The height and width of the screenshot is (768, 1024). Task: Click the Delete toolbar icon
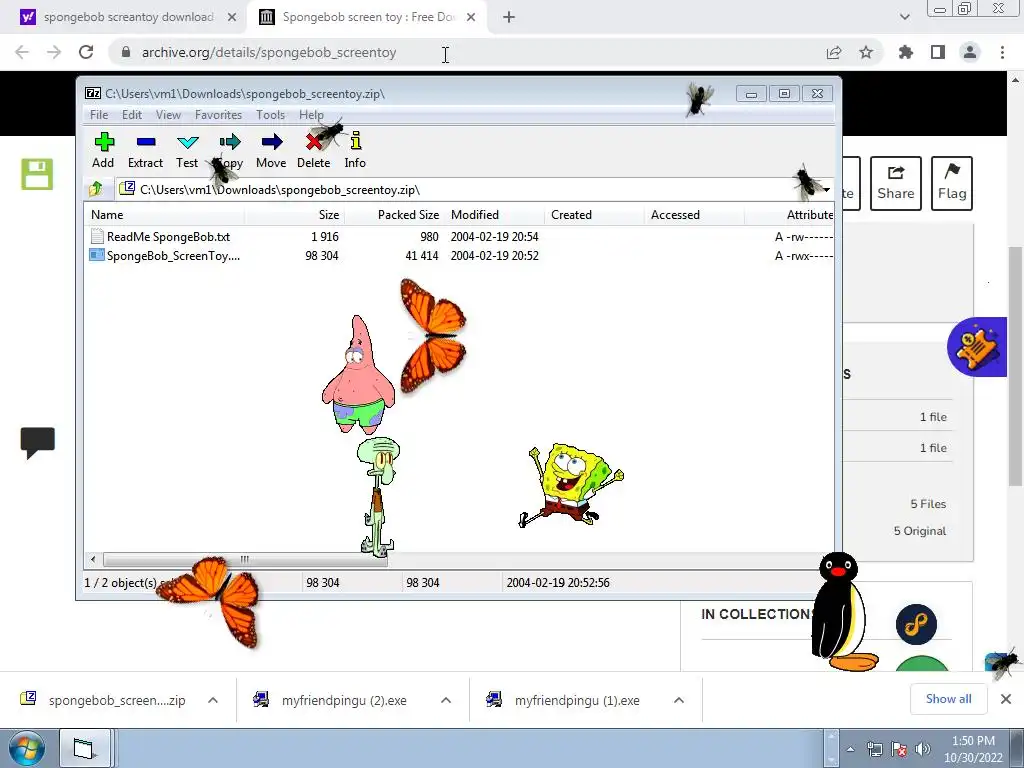(313, 151)
